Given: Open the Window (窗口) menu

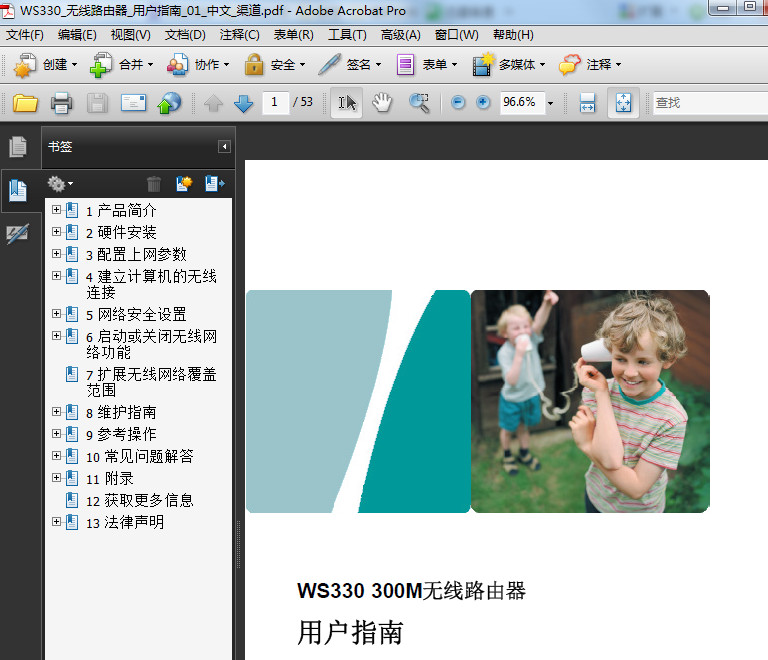Looking at the screenshot, I should coord(456,35).
